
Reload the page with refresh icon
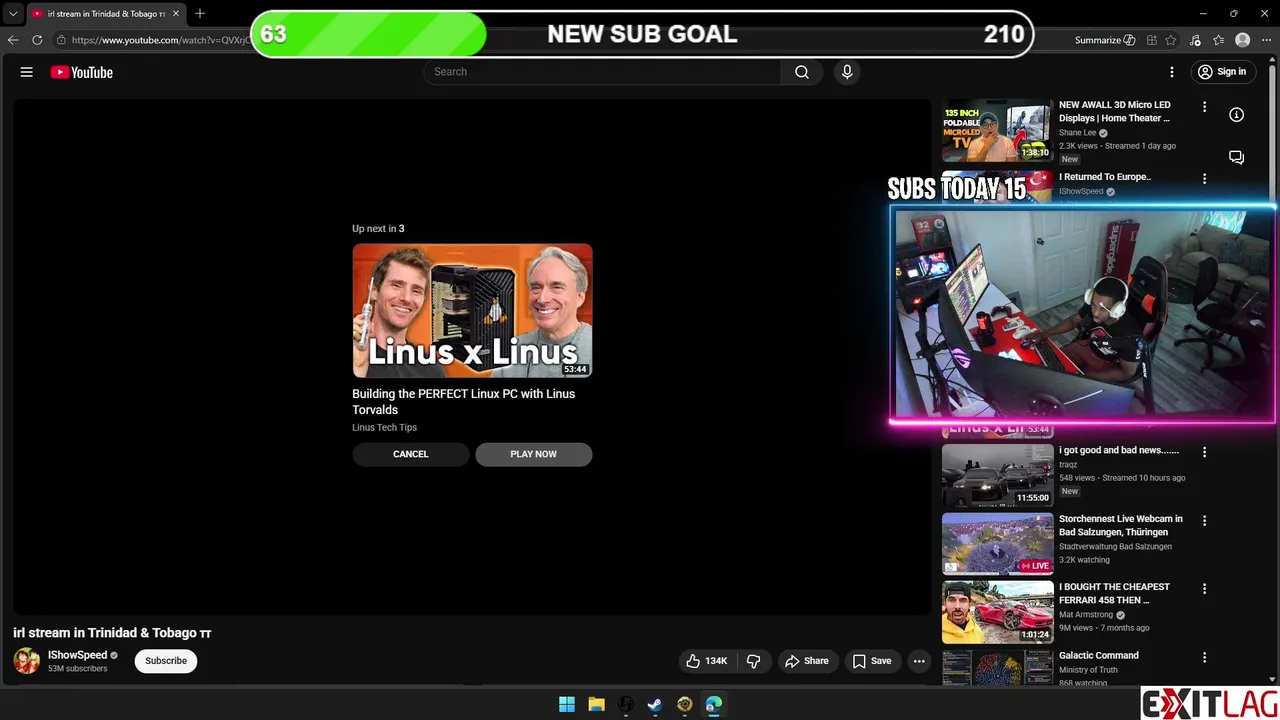point(37,40)
